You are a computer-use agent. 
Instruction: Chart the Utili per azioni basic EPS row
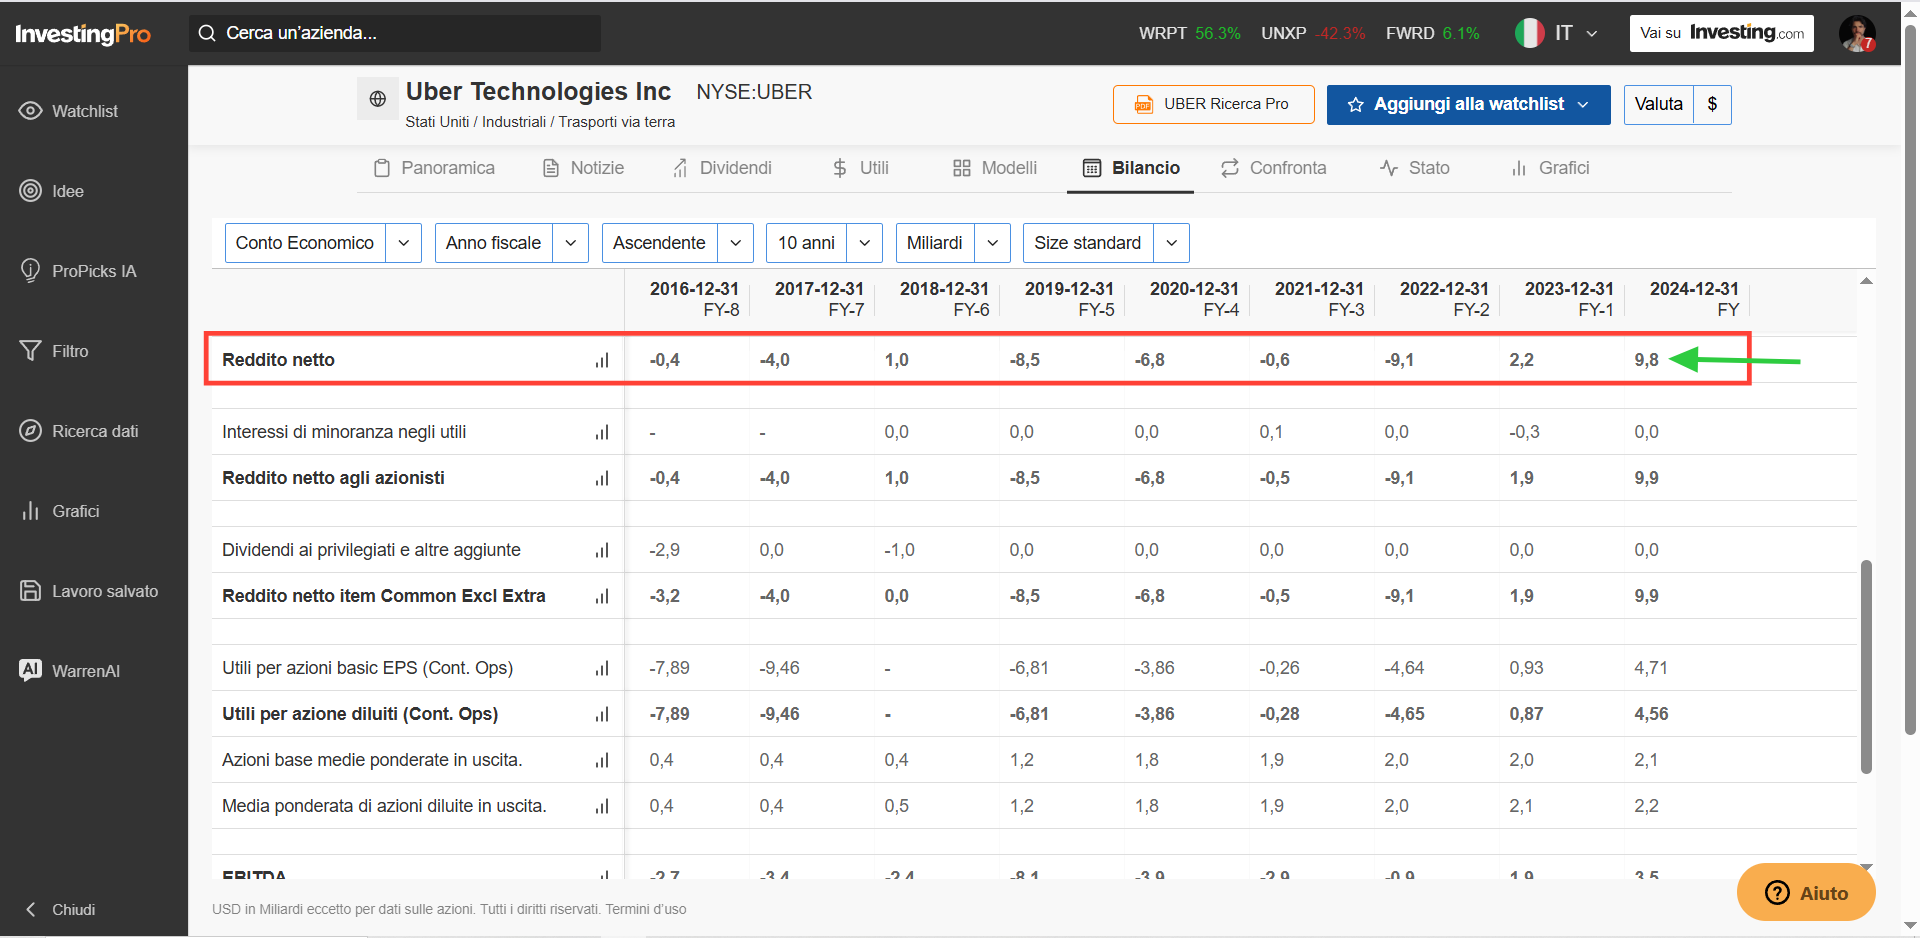click(602, 668)
